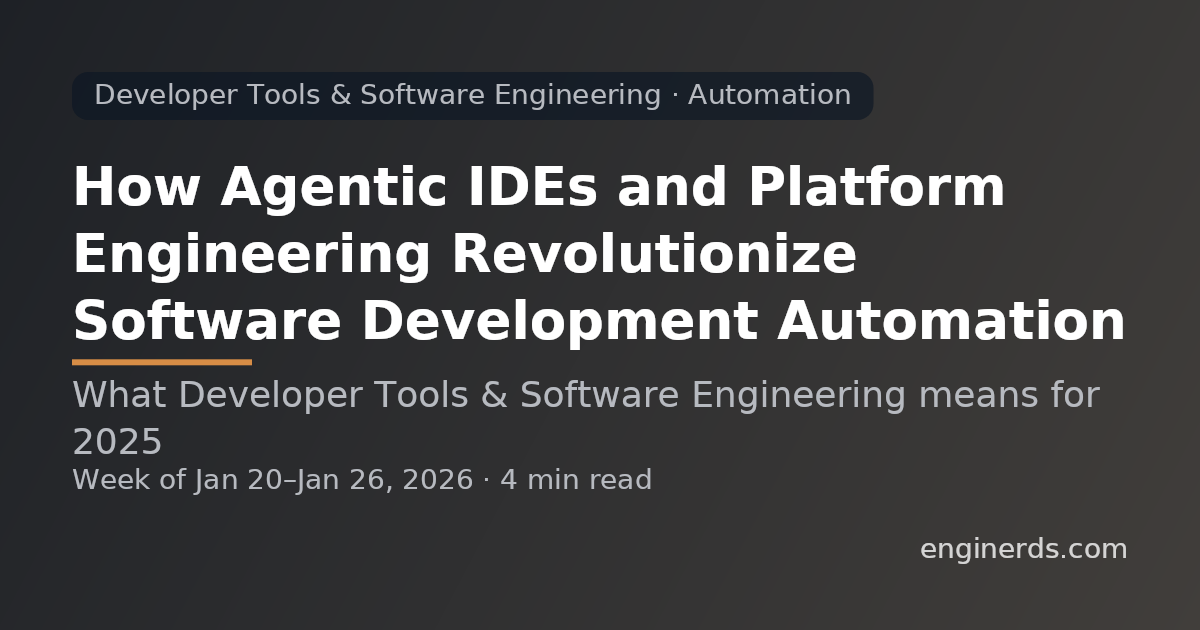Click the 4 min read label

click(x=577, y=479)
